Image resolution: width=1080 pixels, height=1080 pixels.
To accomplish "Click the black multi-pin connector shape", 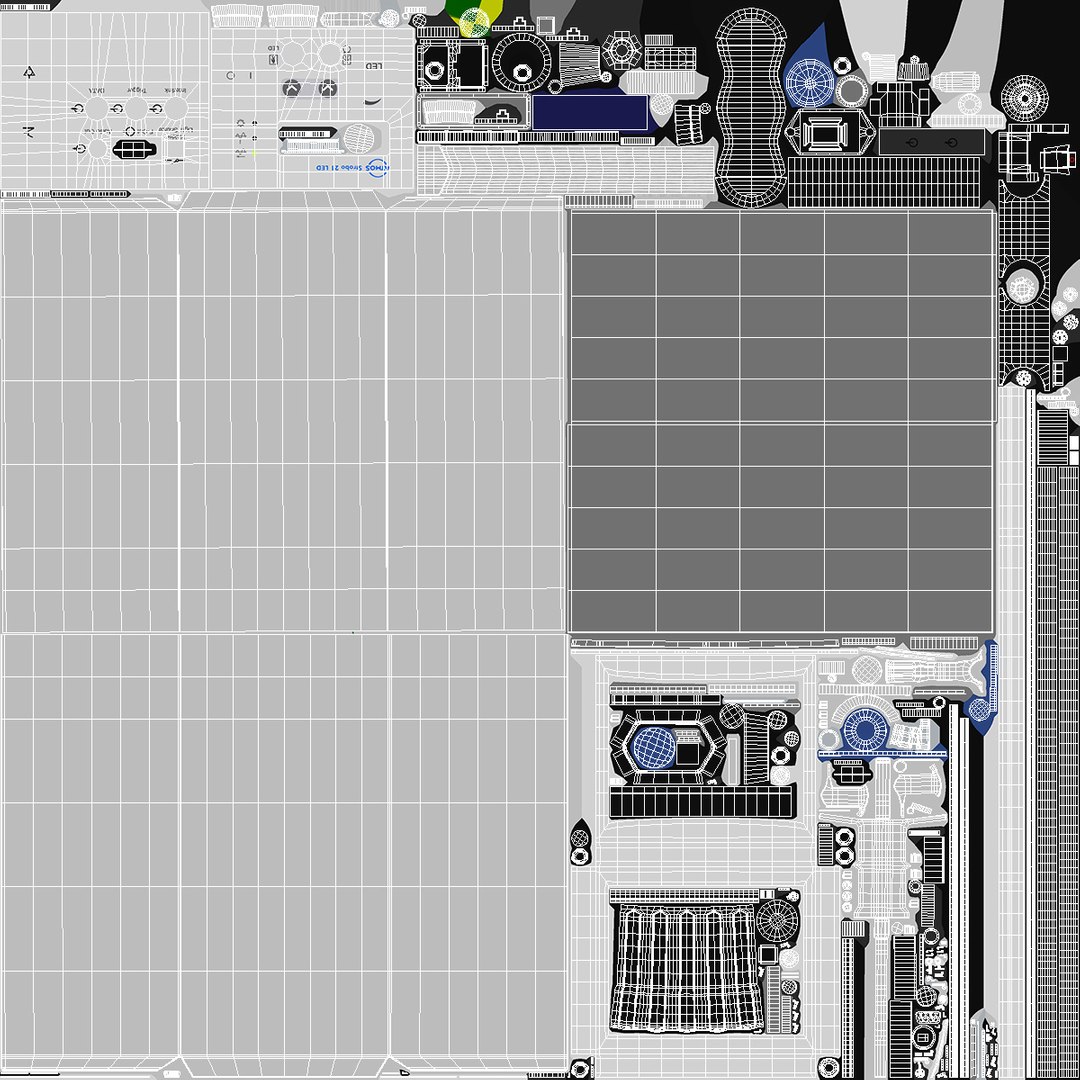I will (134, 149).
